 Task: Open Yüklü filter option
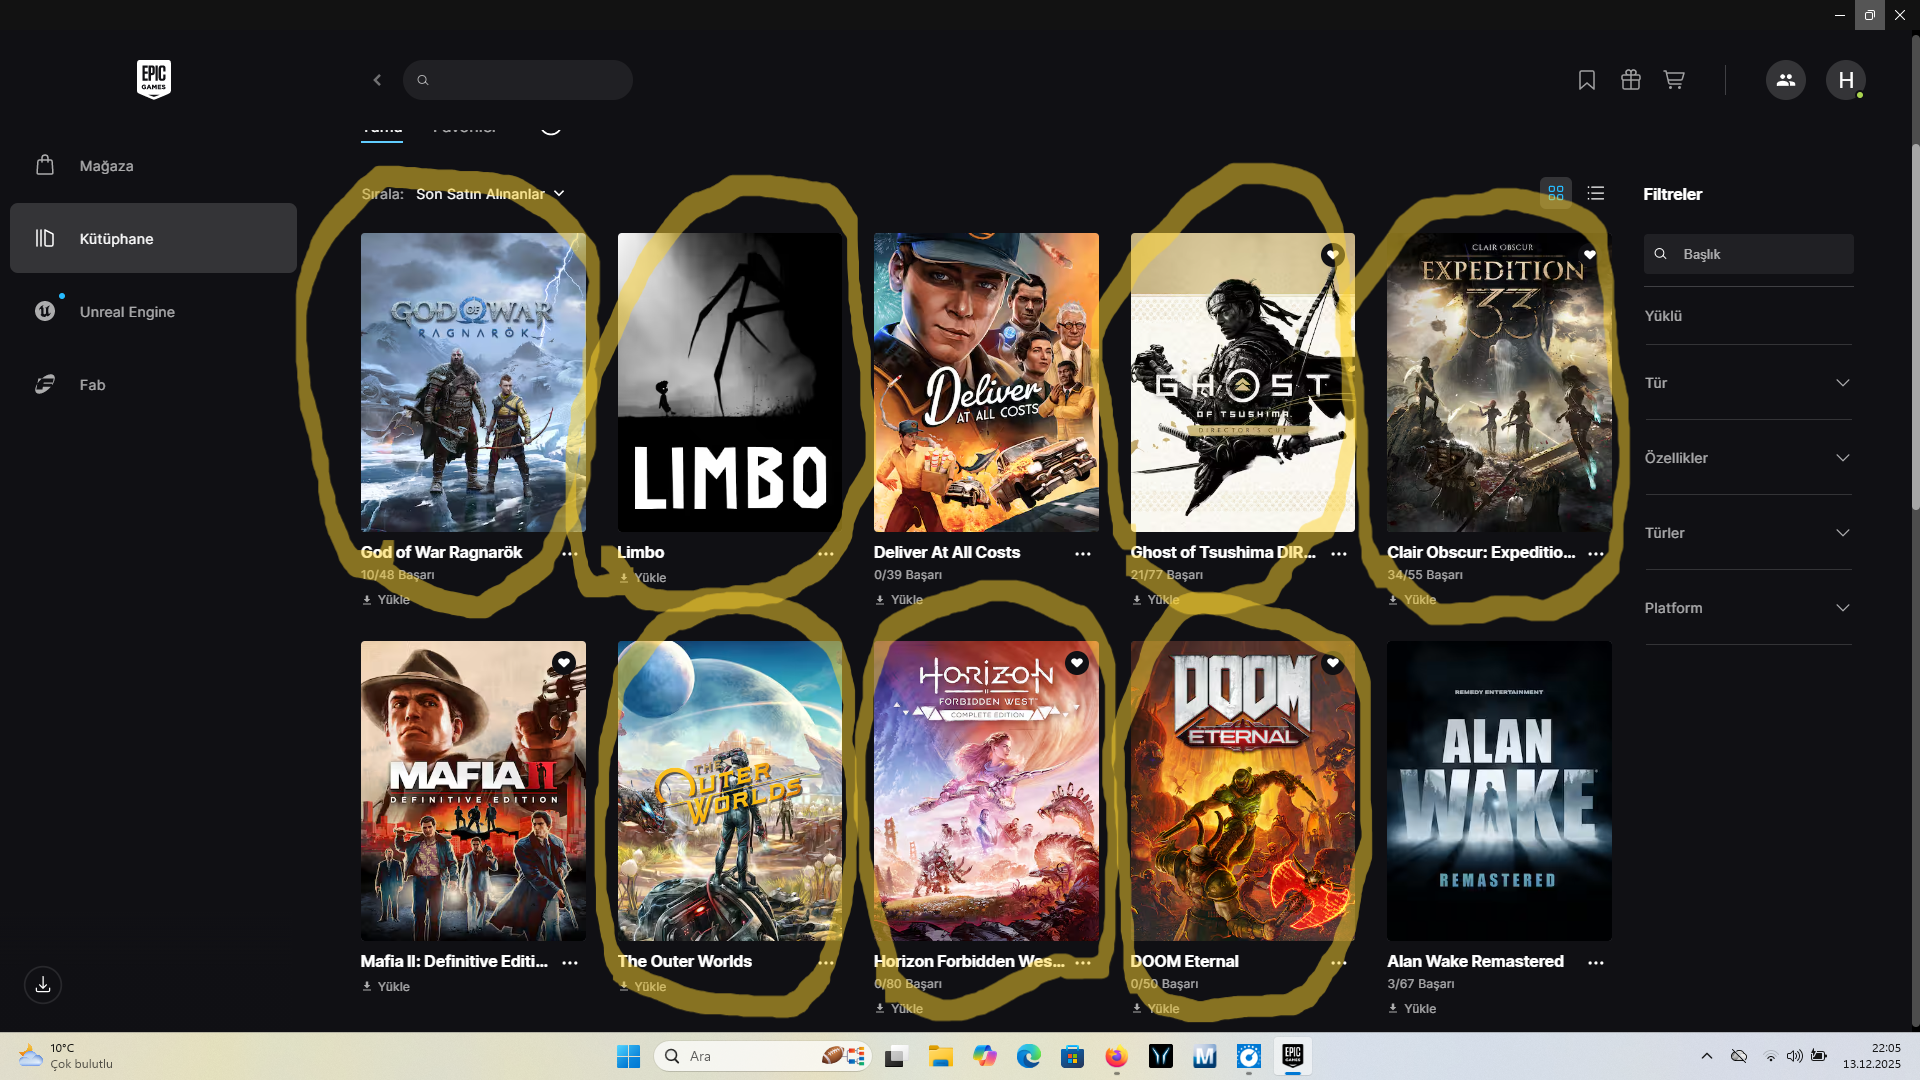pyautogui.click(x=1663, y=316)
